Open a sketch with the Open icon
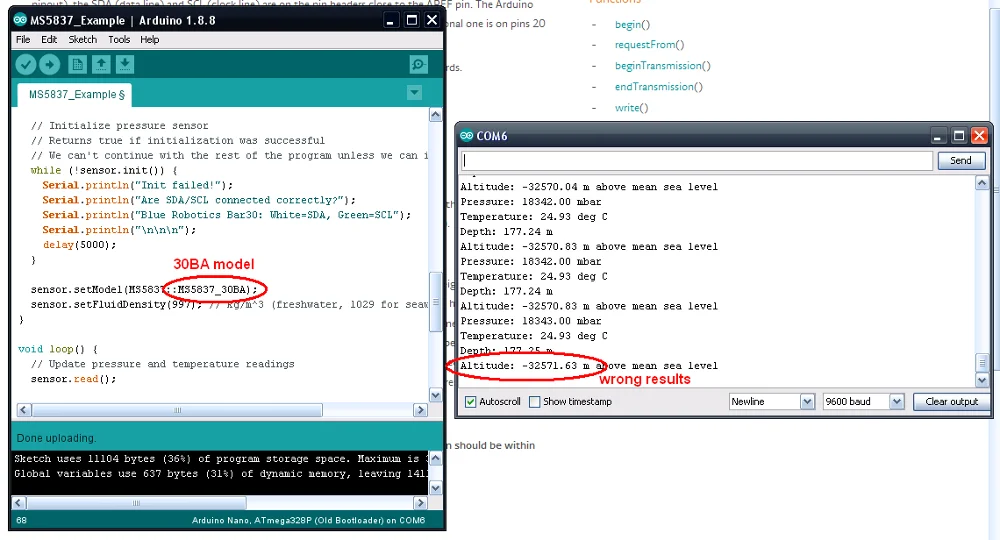 pyautogui.click(x=101, y=64)
